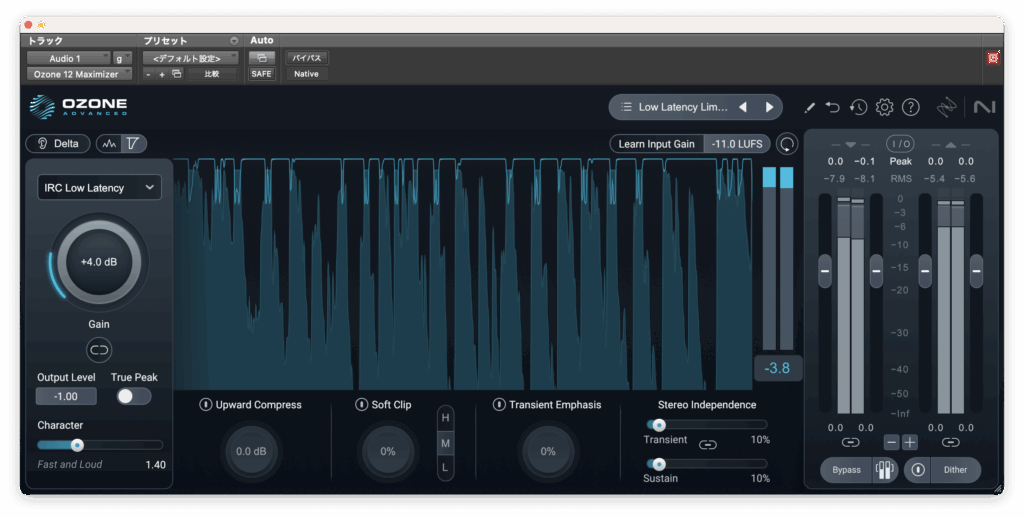Click the undo arrow icon
The image size is (1024, 518).
click(833, 107)
